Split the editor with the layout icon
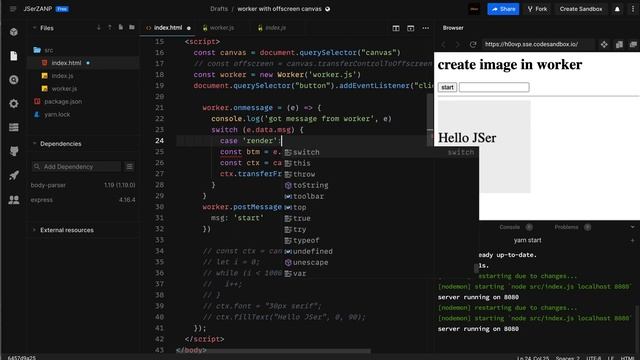 tap(396, 28)
